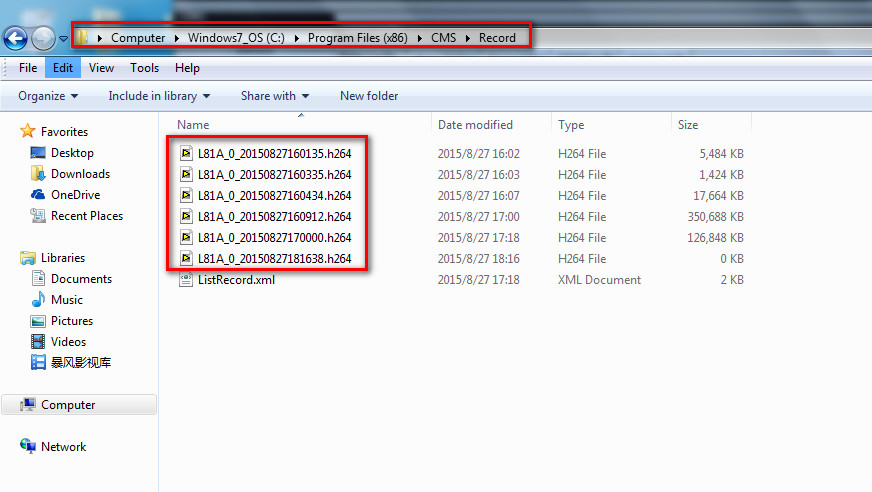The image size is (872, 492).
Task: Open the View menu
Action: pyautogui.click(x=101, y=68)
